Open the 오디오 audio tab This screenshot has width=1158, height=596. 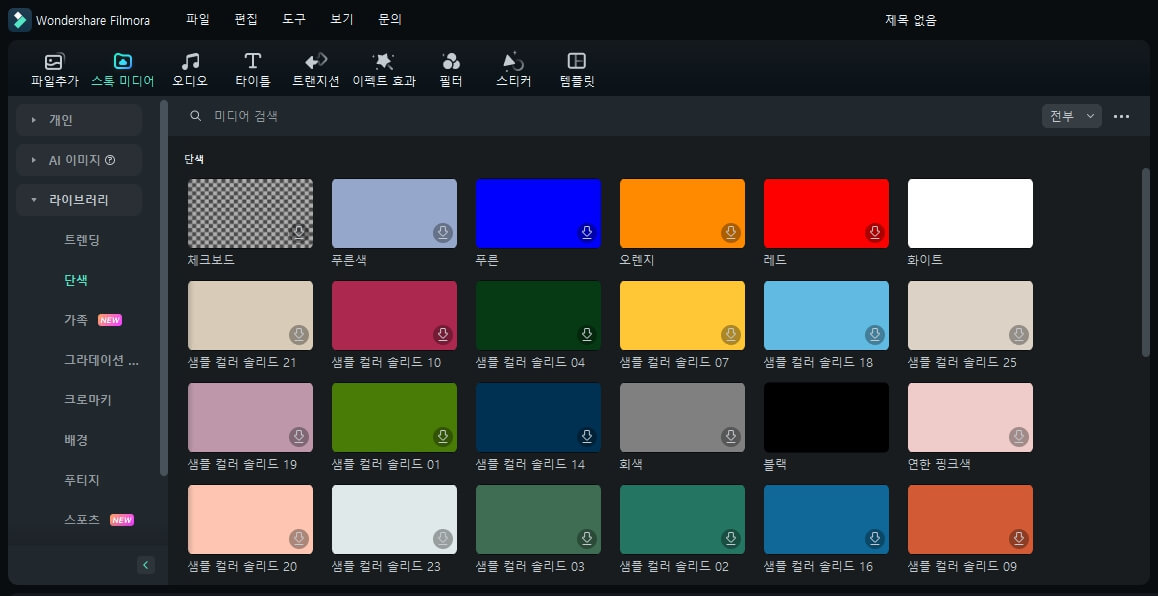pos(190,71)
